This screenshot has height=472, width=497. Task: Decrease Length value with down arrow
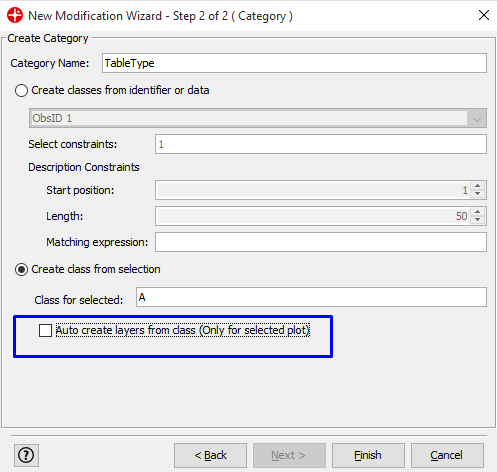[478, 219]
